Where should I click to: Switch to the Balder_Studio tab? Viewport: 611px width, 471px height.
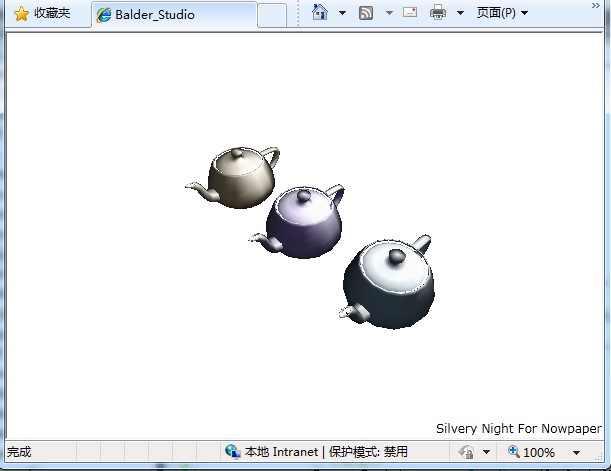tap(174, 15)
